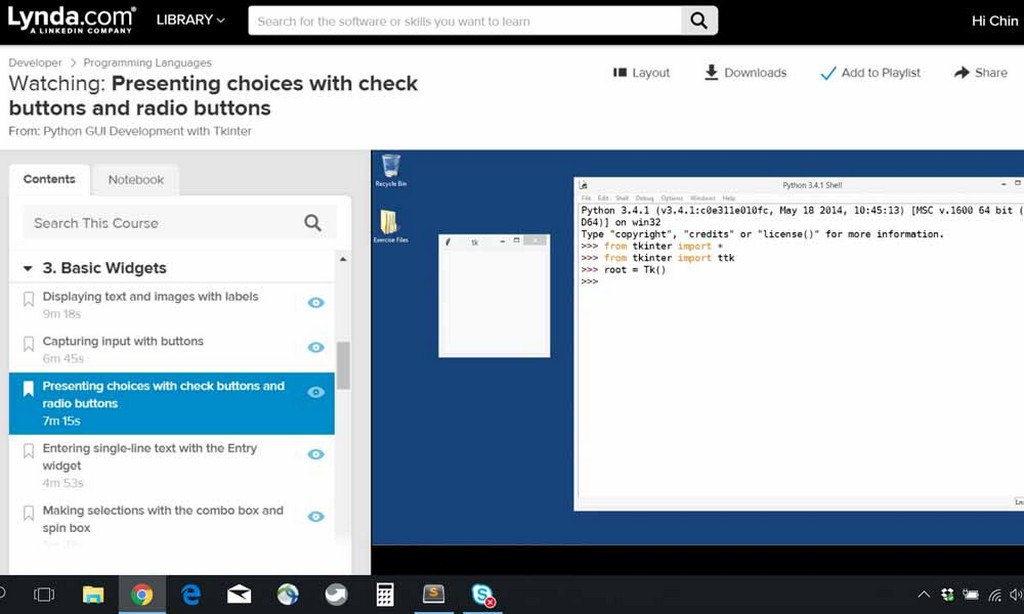
Task: Open the Layout options
Action: click(641, 73)
